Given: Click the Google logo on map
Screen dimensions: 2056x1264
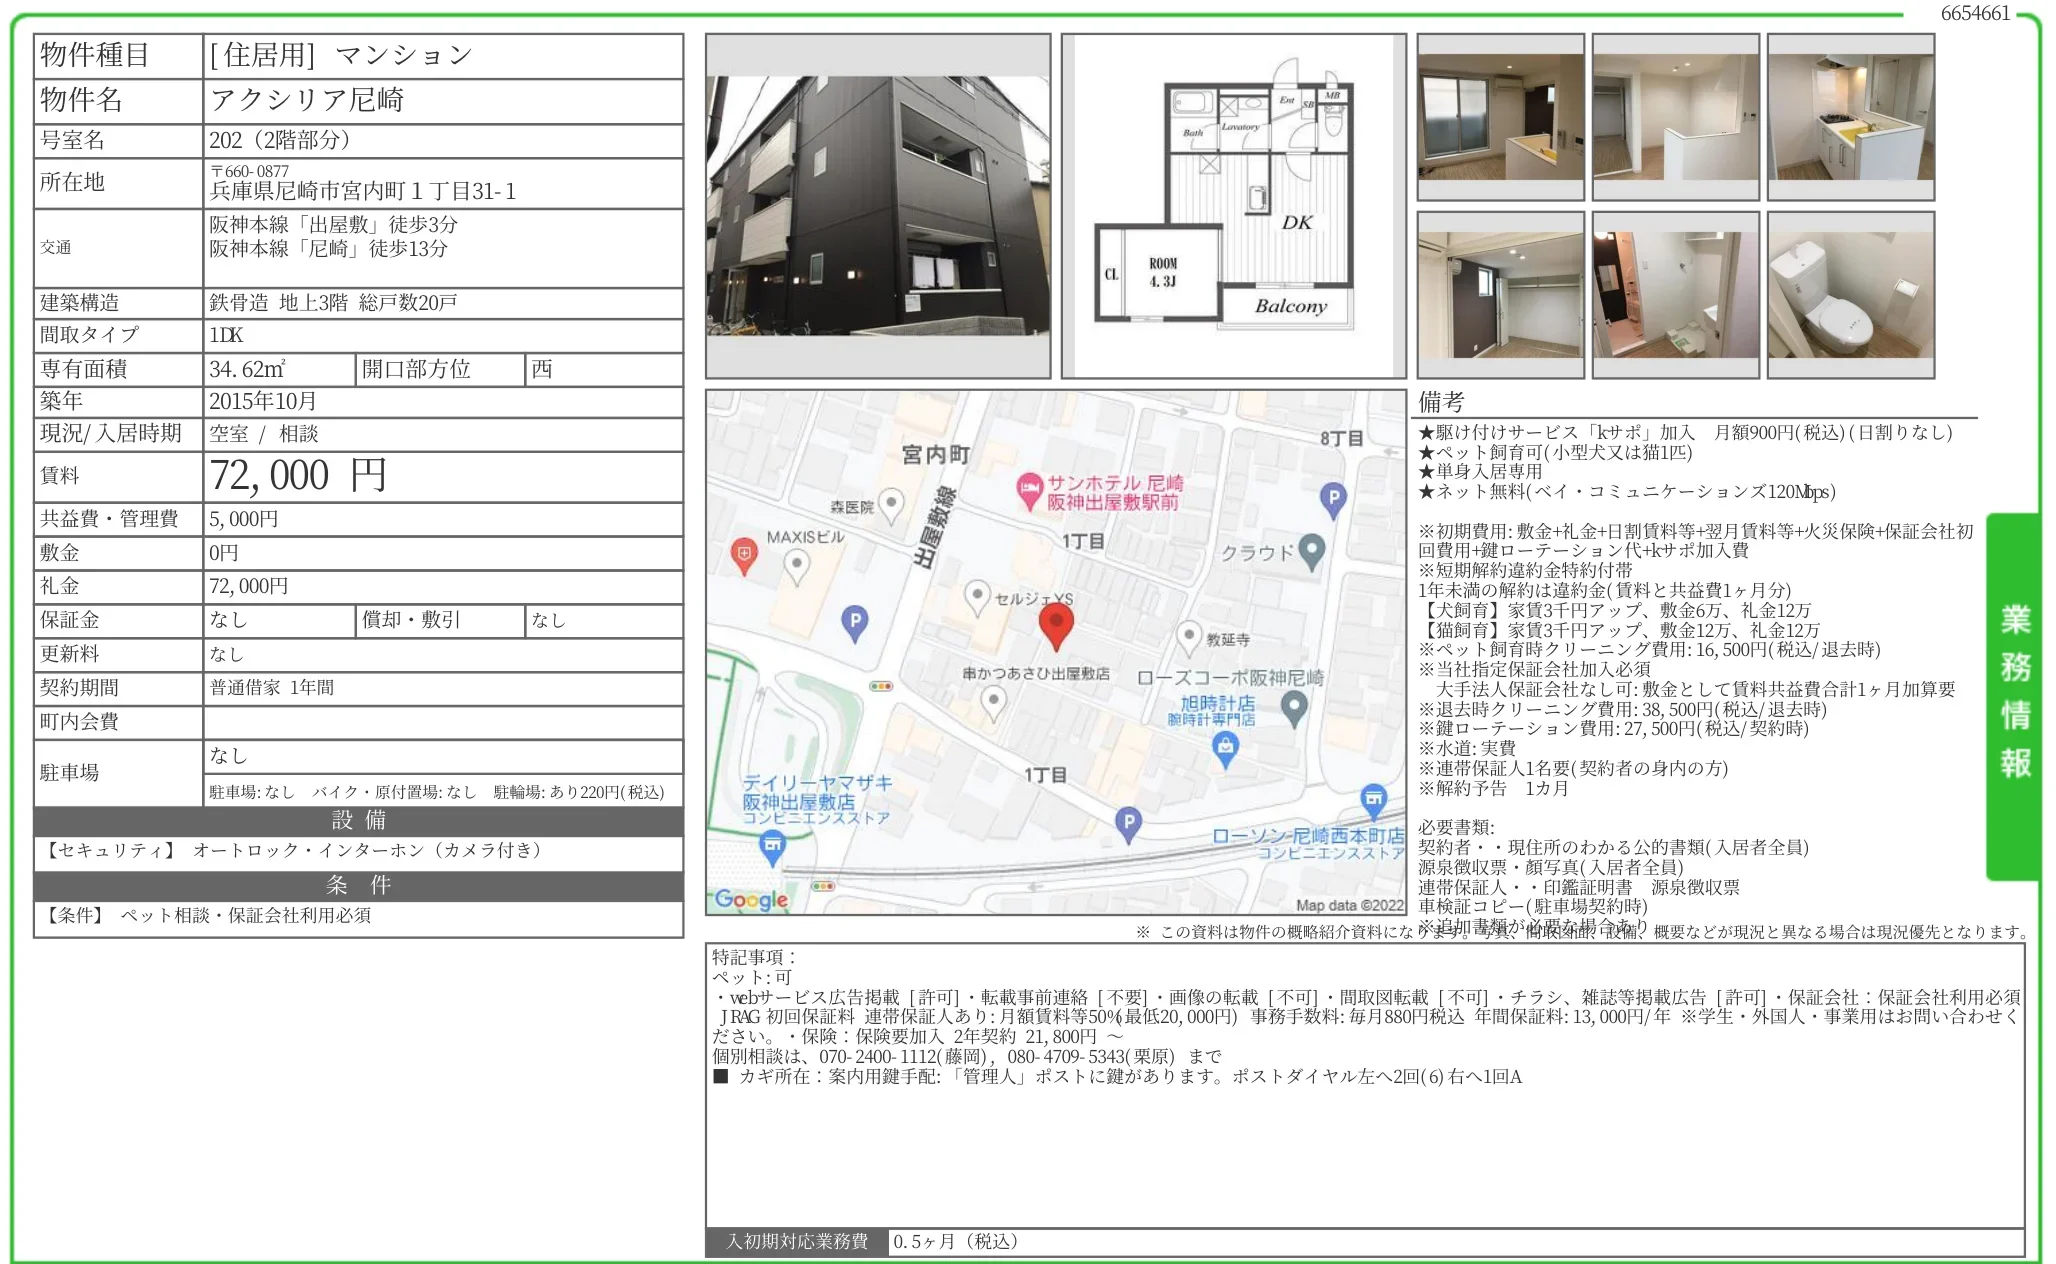Looking at the screenshot, I should (x=752, y=899).
